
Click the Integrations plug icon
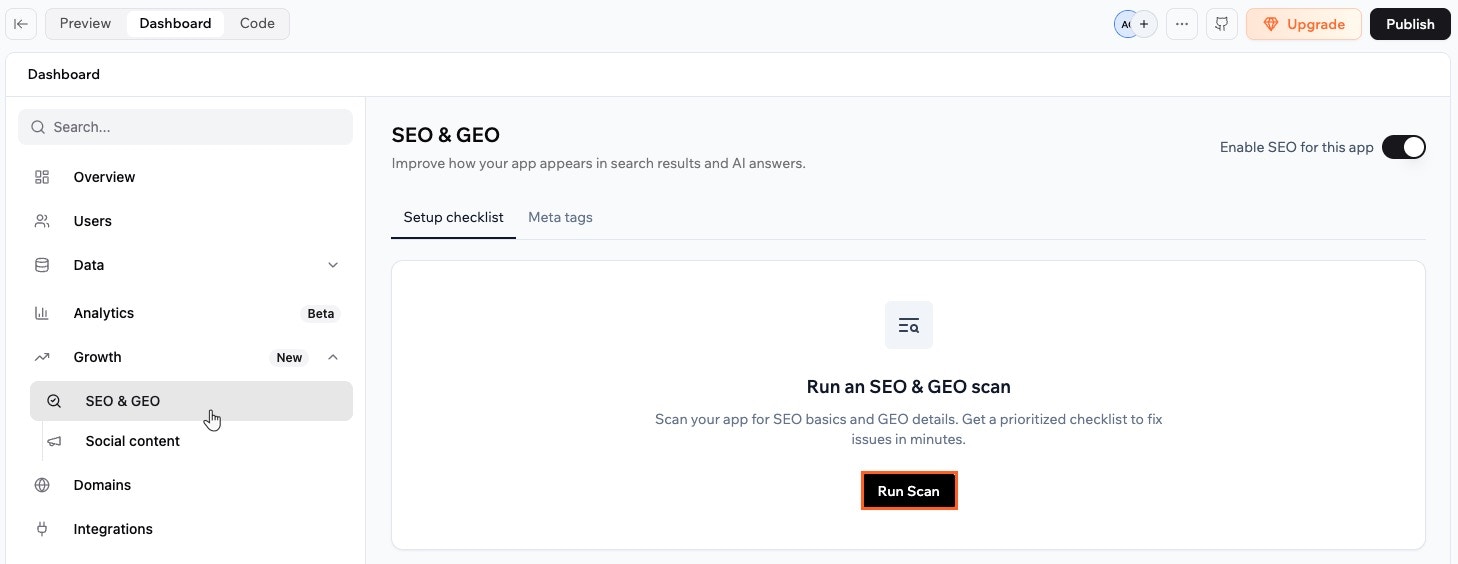tap(42, 529)
